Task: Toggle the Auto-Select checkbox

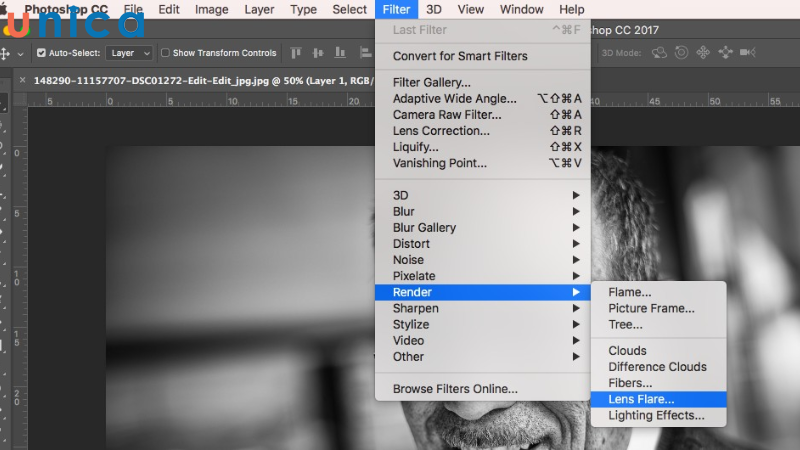Action: [x=41, y=53]
